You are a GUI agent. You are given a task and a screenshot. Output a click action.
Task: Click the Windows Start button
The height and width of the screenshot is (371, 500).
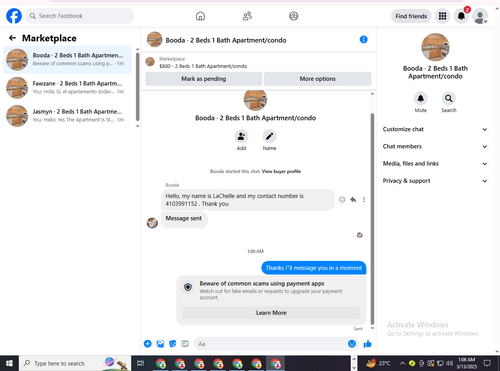(9, 363)
